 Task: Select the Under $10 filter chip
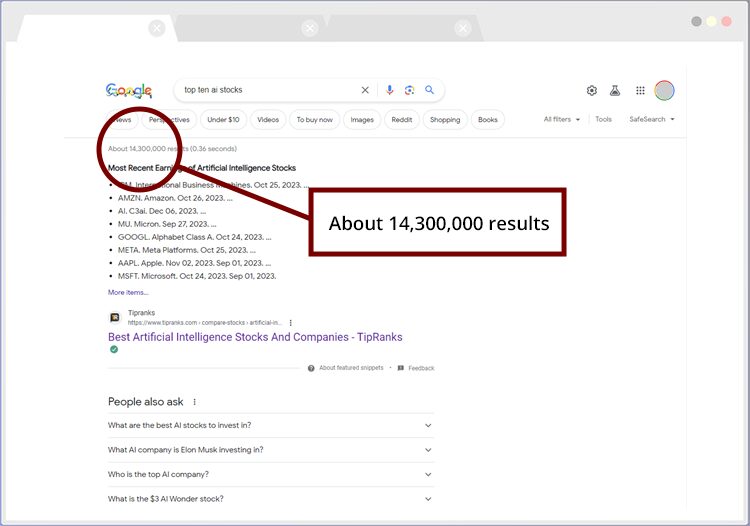coord(223,120)
